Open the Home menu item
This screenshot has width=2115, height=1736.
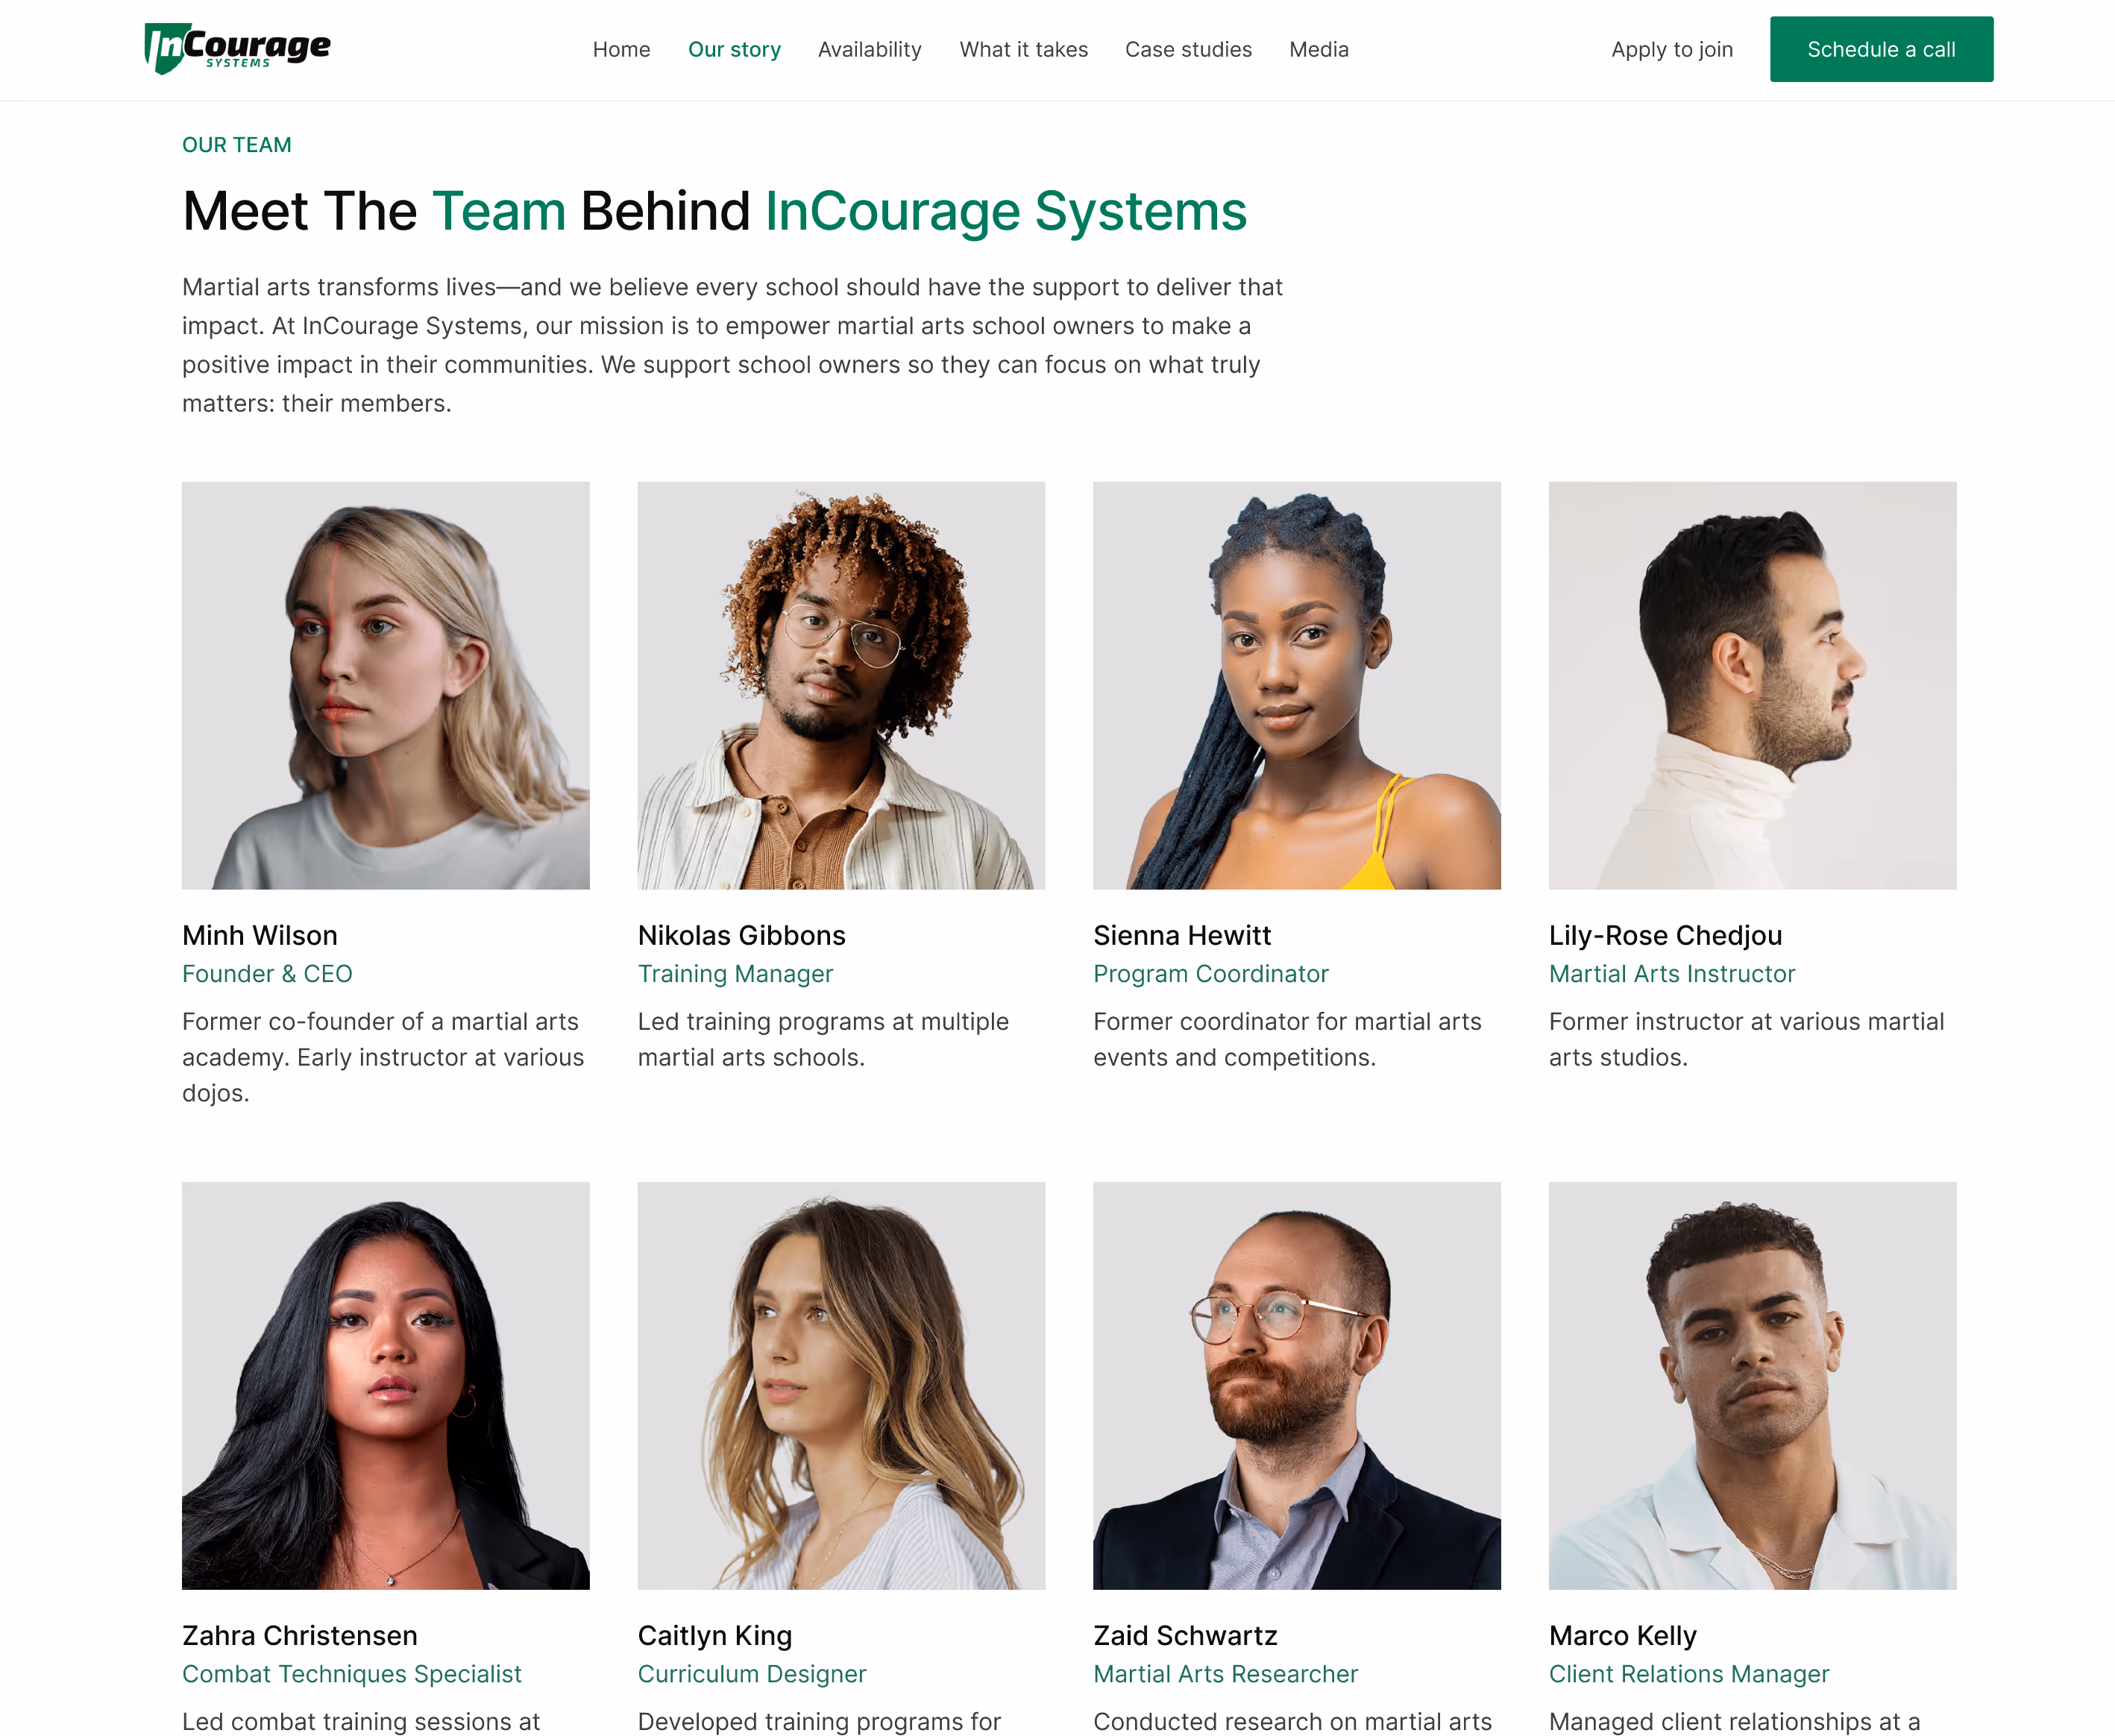[x=621, y=49]
